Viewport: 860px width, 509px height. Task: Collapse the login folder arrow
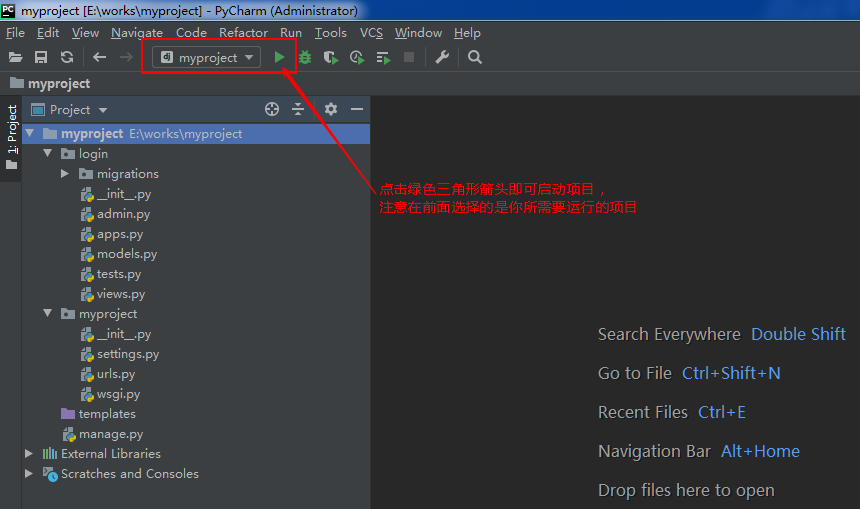[48, 154]
